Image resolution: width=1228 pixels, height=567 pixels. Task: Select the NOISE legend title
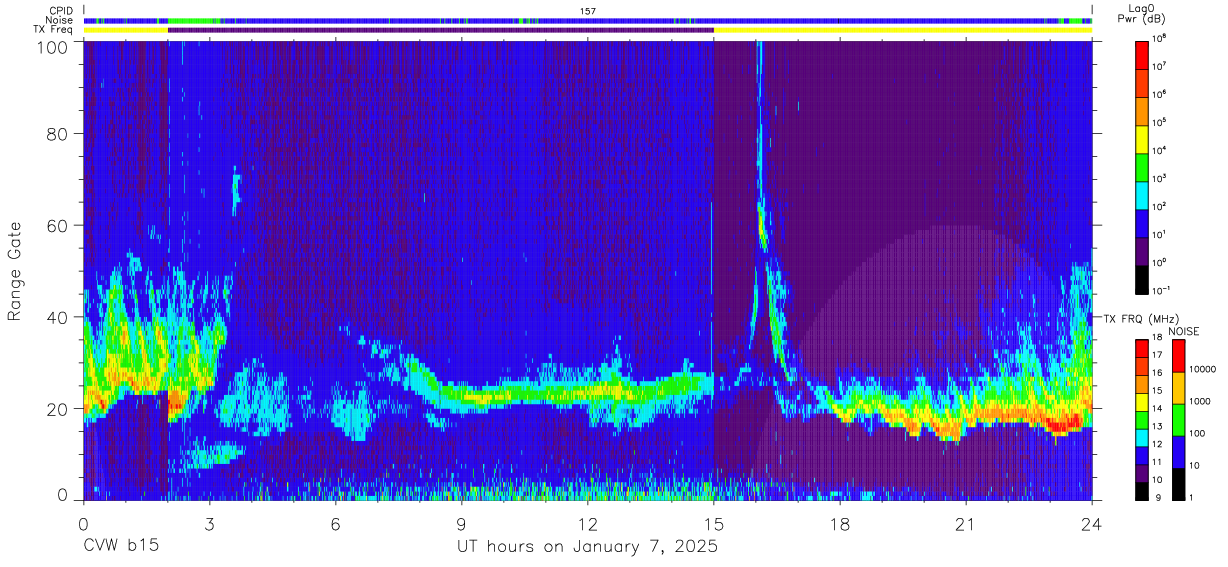coord(1186,330)
